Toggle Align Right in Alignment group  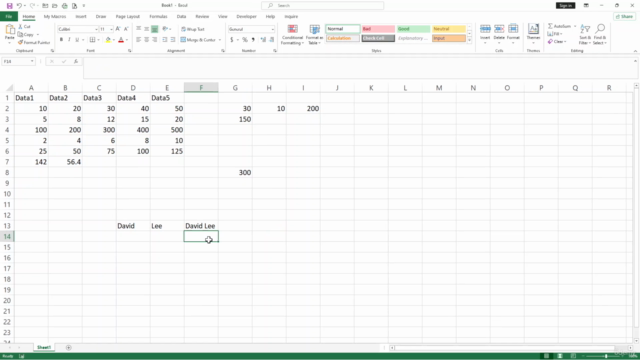[154, 40]
